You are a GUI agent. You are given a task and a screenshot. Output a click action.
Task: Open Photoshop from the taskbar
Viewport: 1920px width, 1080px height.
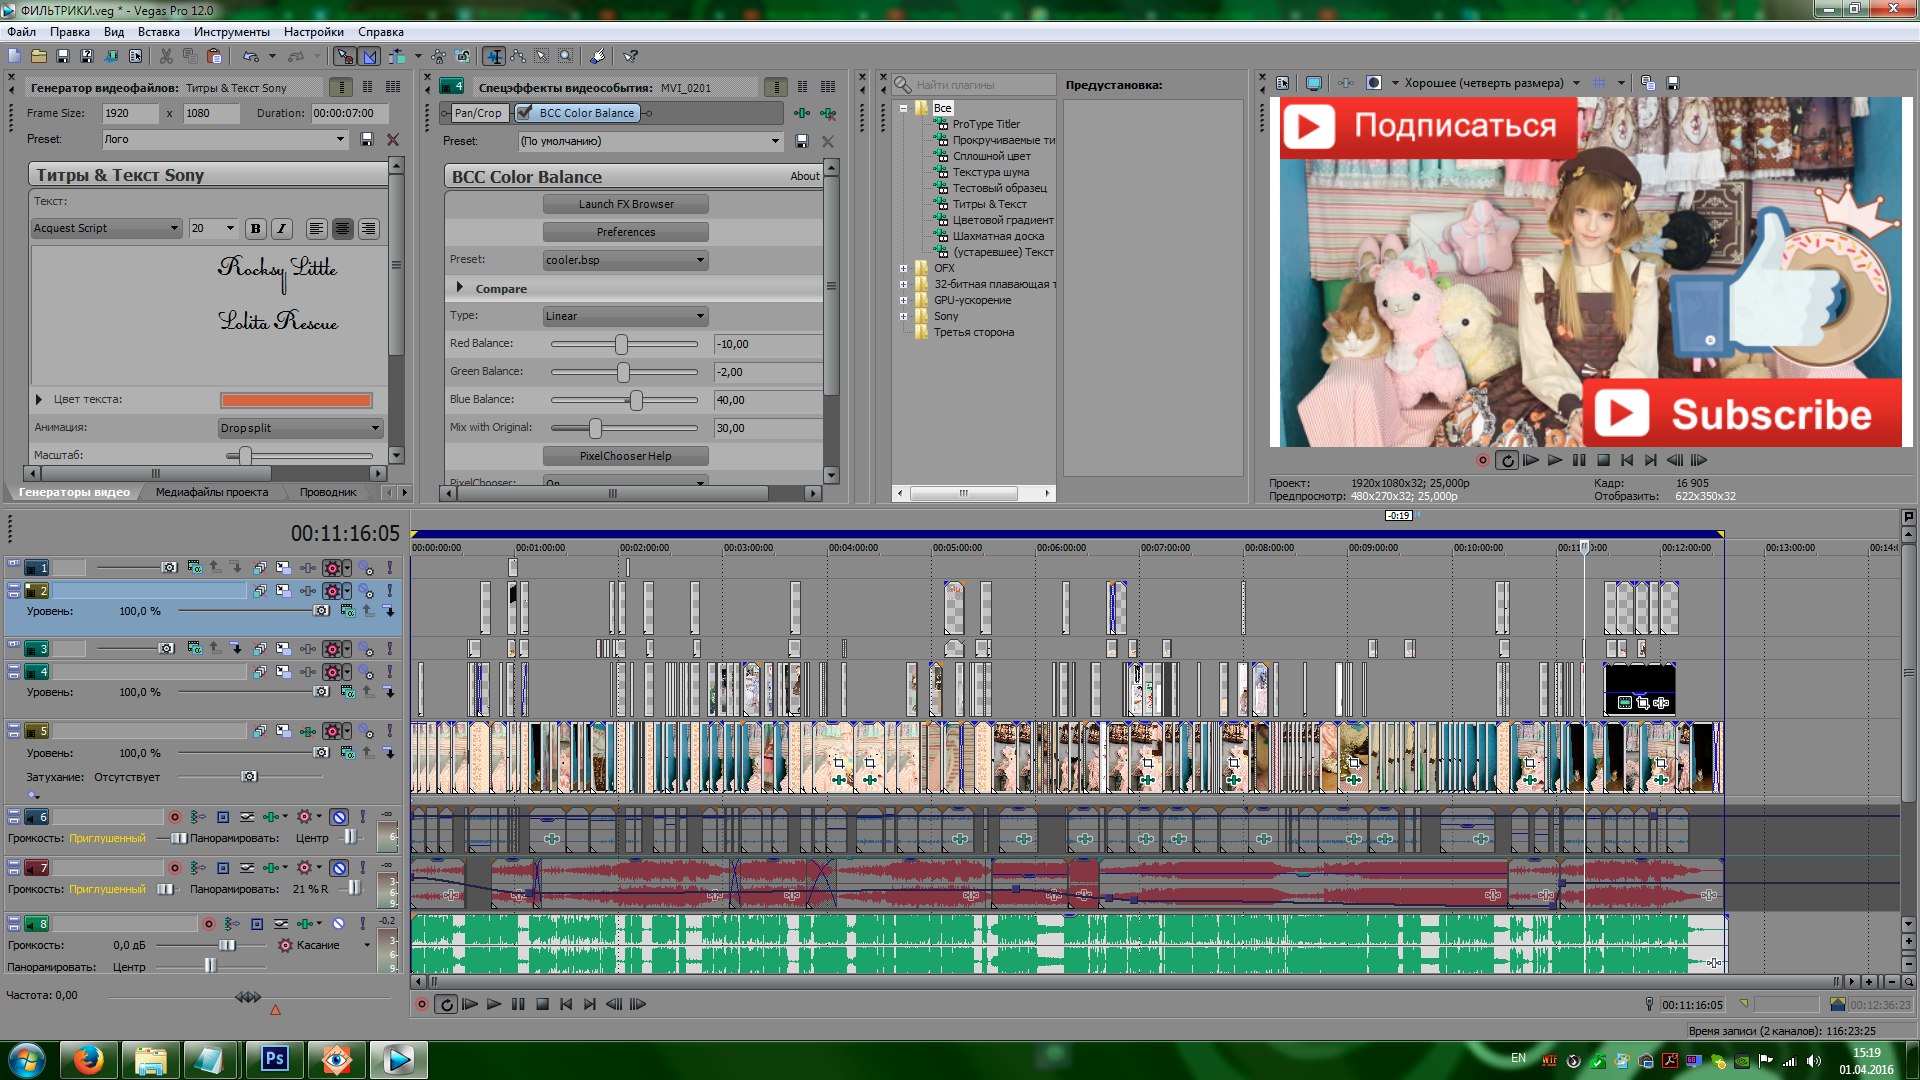pos(274,1059)
